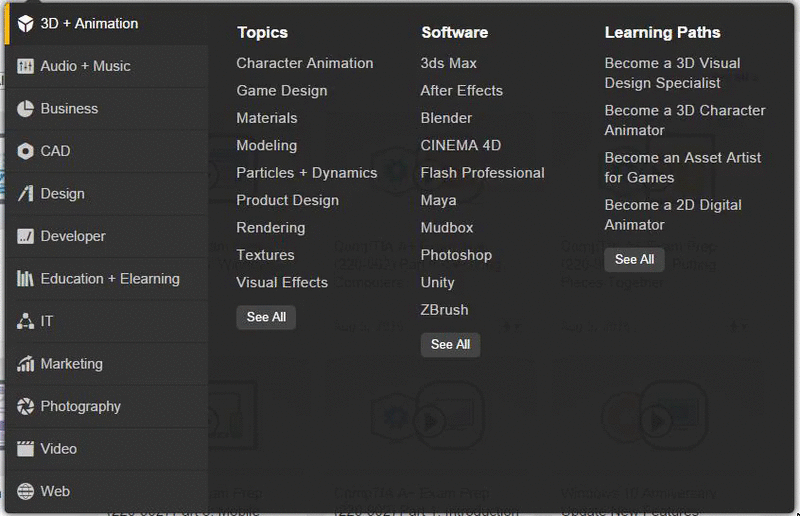
Task: Open the Character Animation topic
Action: tap(305, 63)
